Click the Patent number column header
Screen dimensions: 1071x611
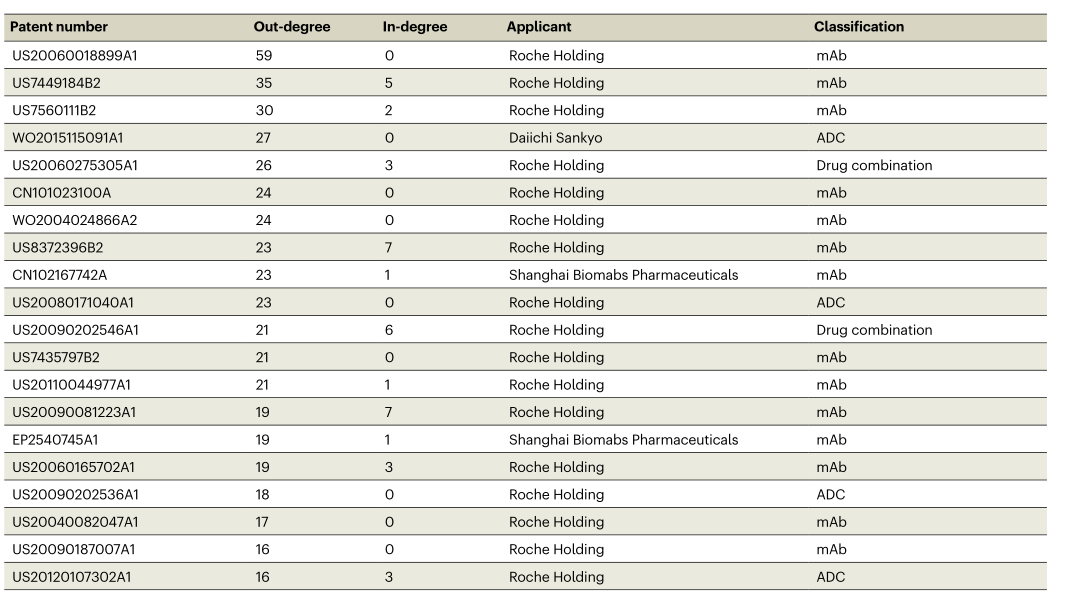pyautogui.click(x=59, y=27)
